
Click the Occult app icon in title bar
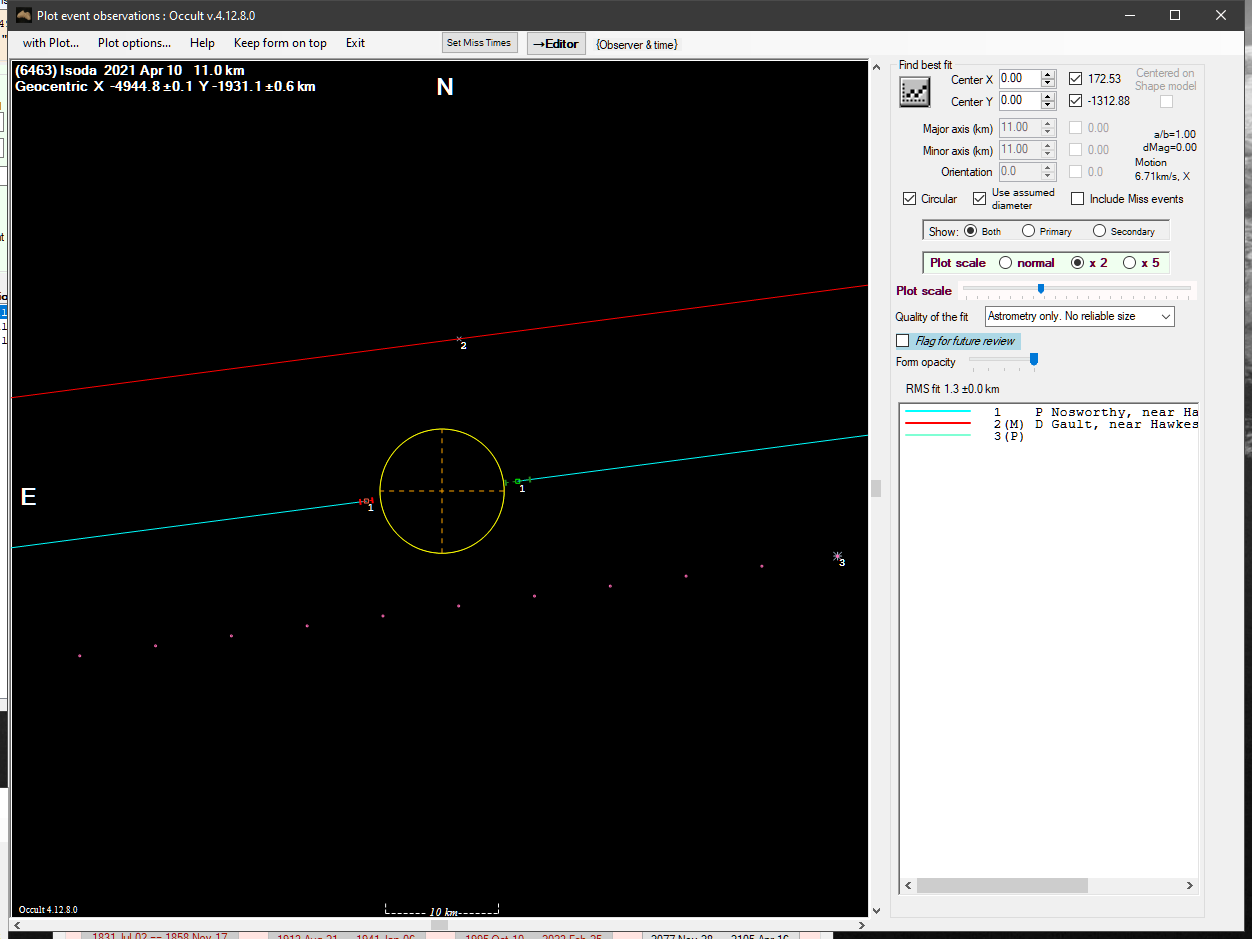coord(24,15)
